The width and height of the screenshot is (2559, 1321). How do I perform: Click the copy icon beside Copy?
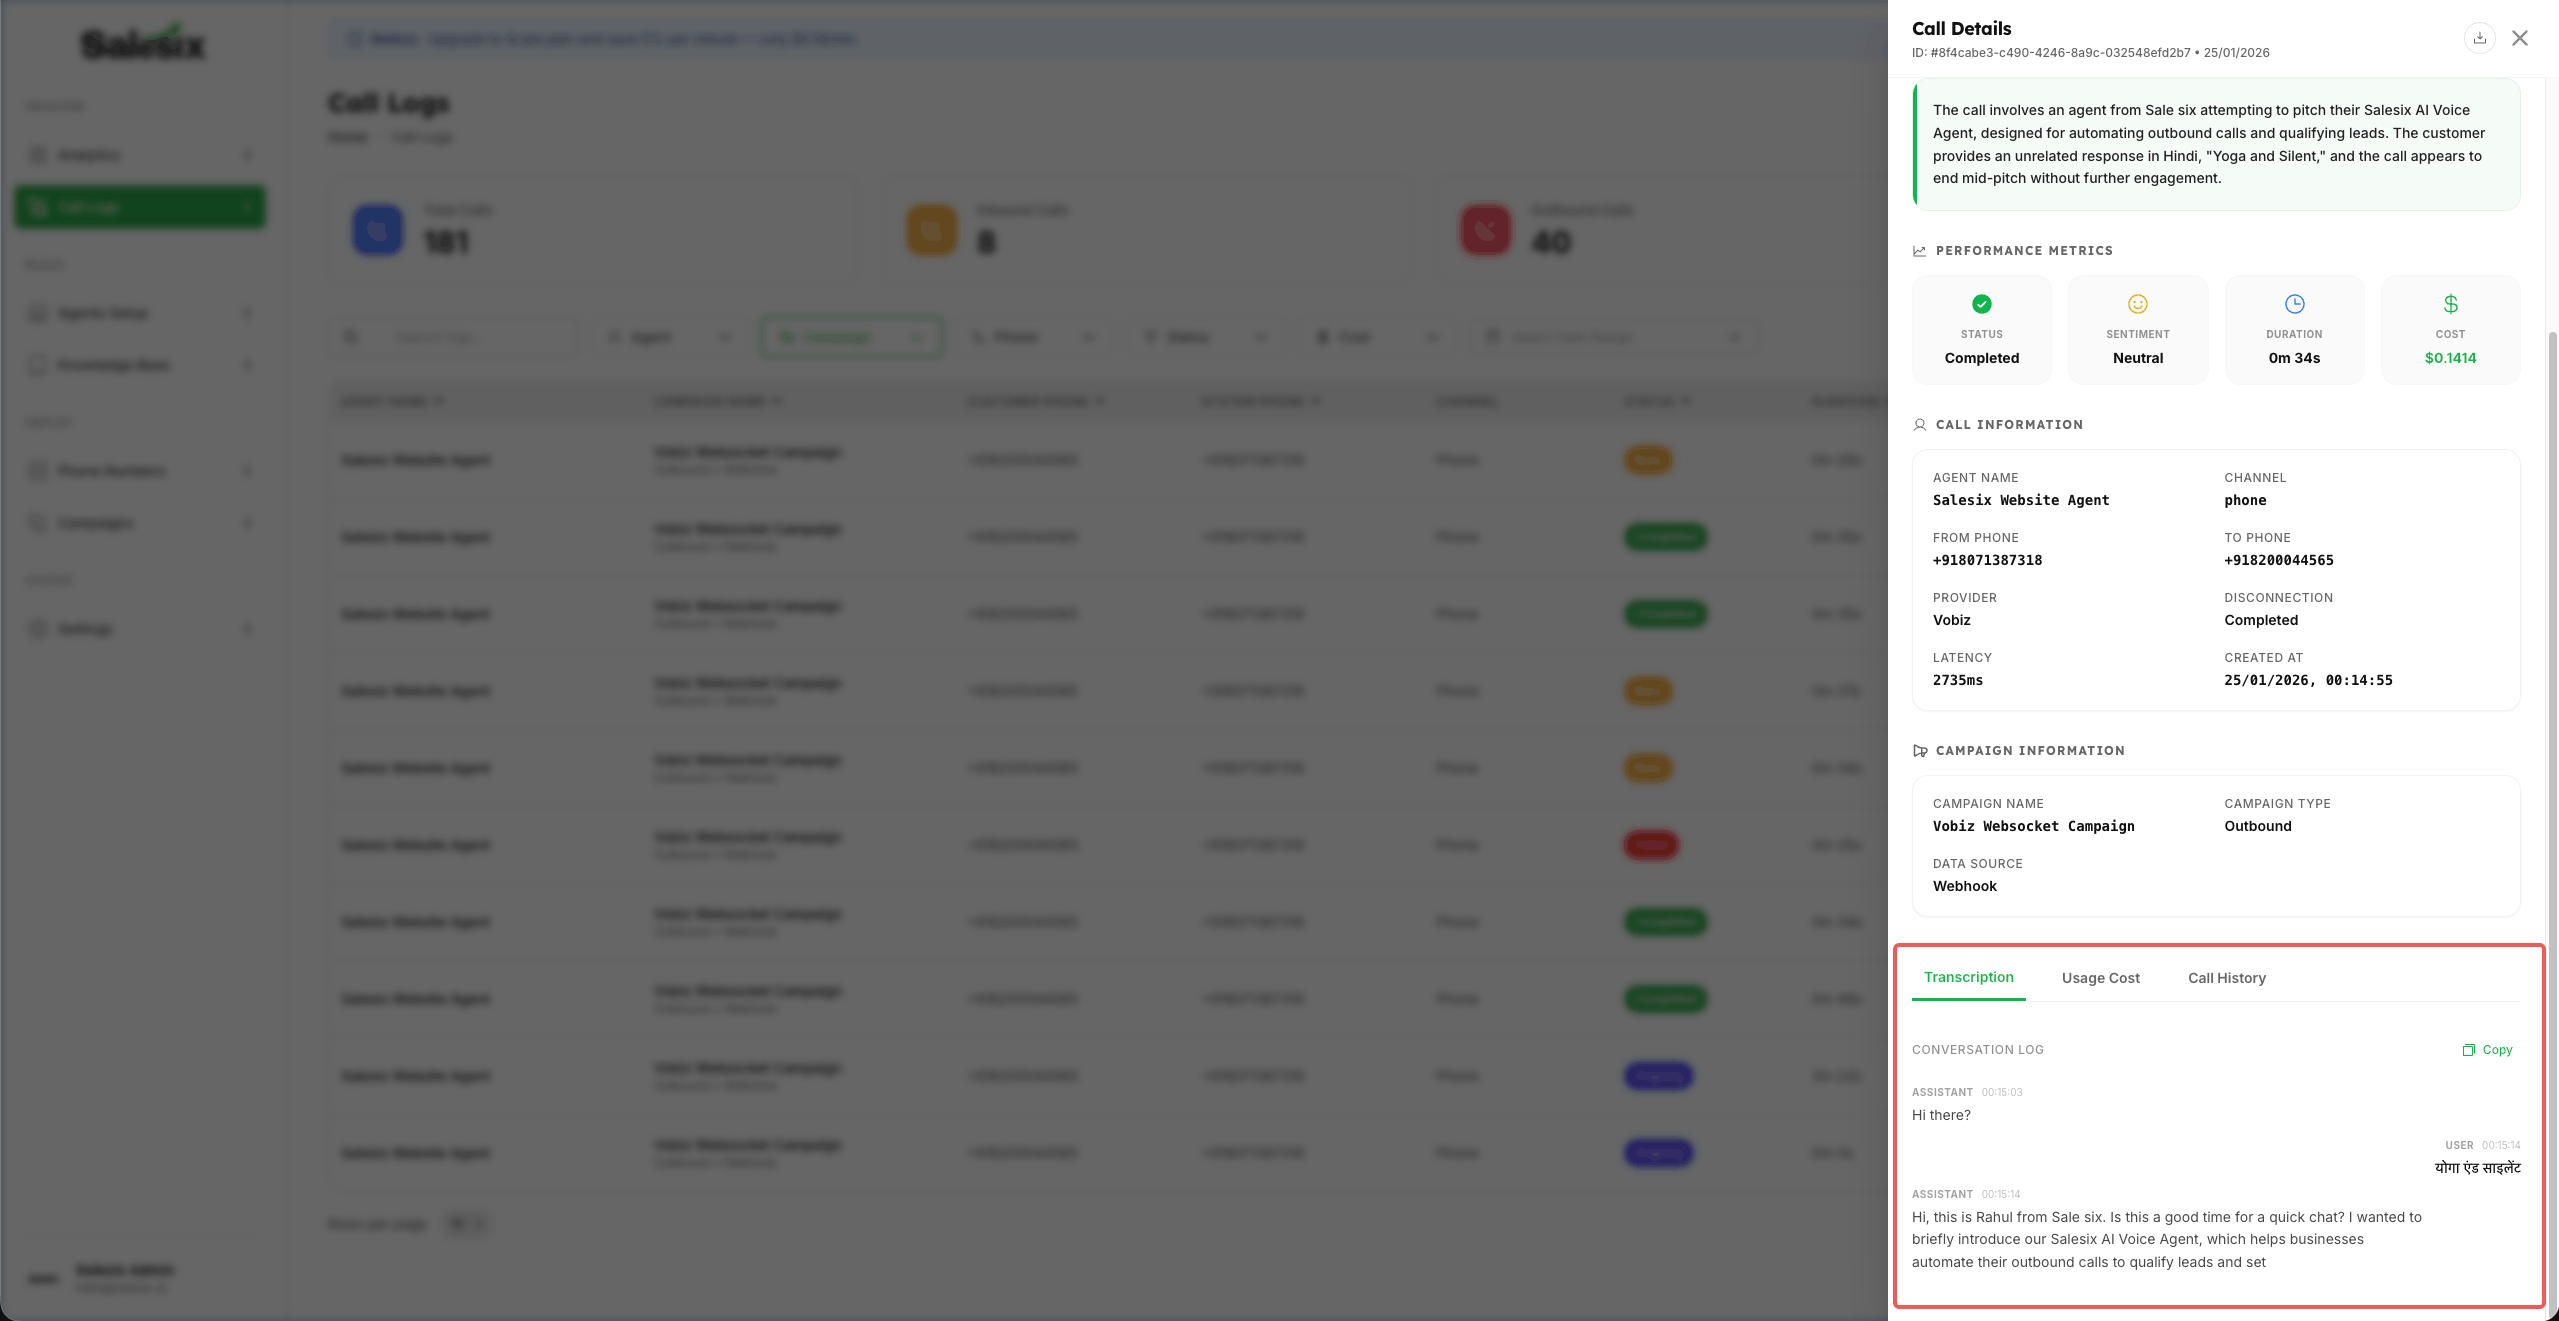click(x=2468, y=1050)
